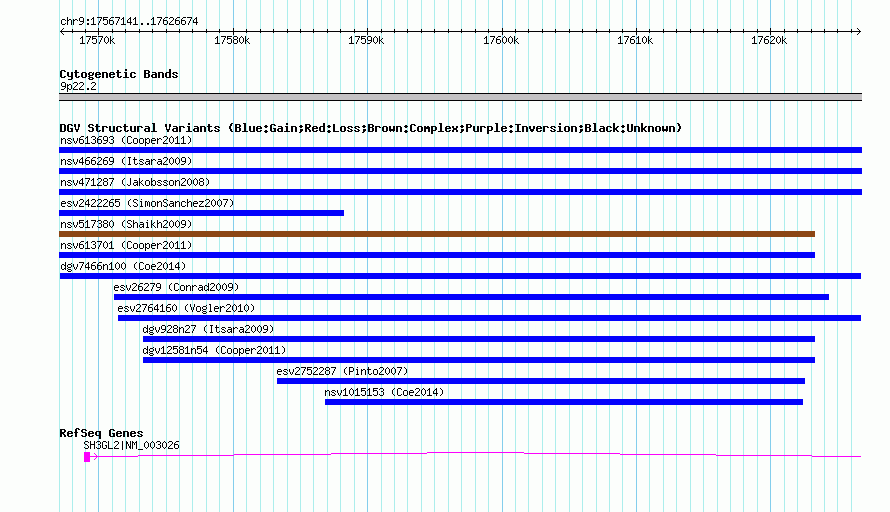Click the dgv12581n54 (Cooper2011) label
This screenshot has width=890, height=512.
click(215, 350)
